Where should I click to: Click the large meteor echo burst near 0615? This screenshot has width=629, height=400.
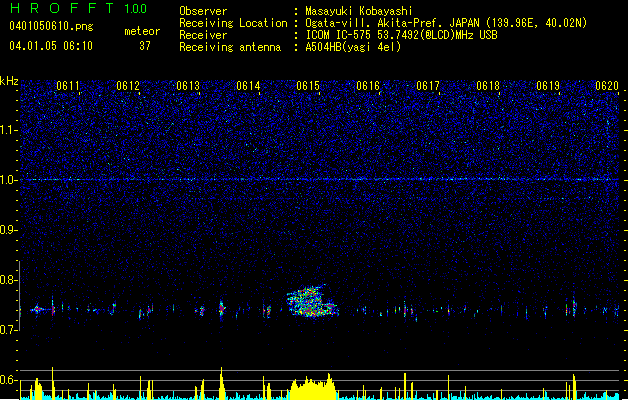[x=312, y=301]
